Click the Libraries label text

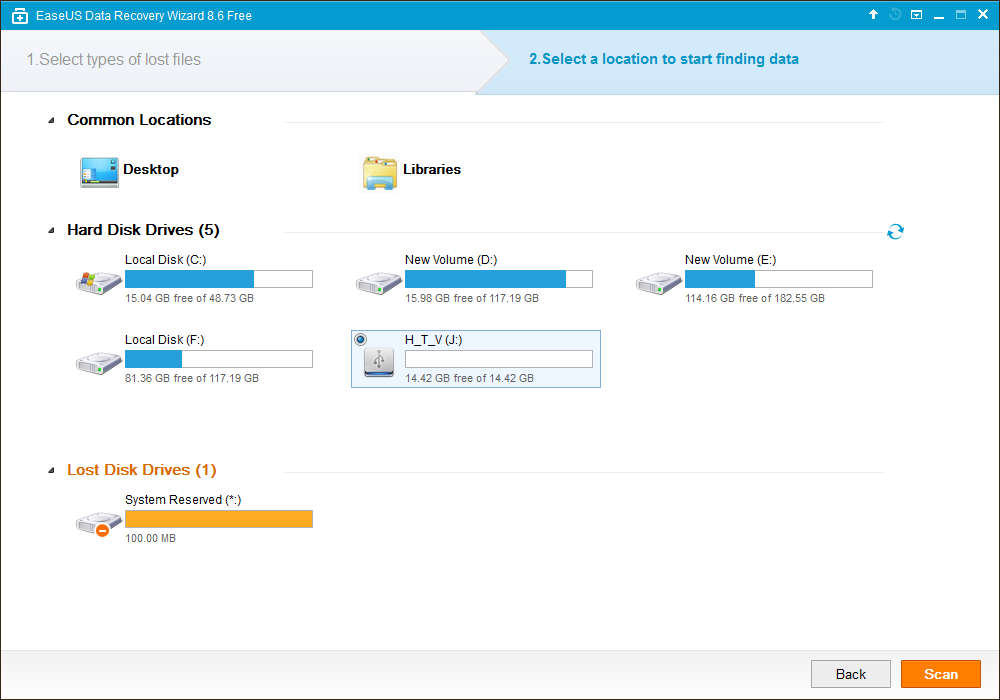point(432,170)
